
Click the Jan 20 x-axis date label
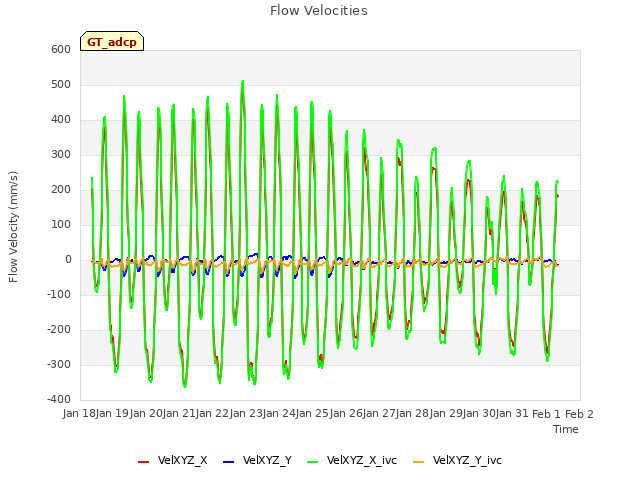coord(146,414)
